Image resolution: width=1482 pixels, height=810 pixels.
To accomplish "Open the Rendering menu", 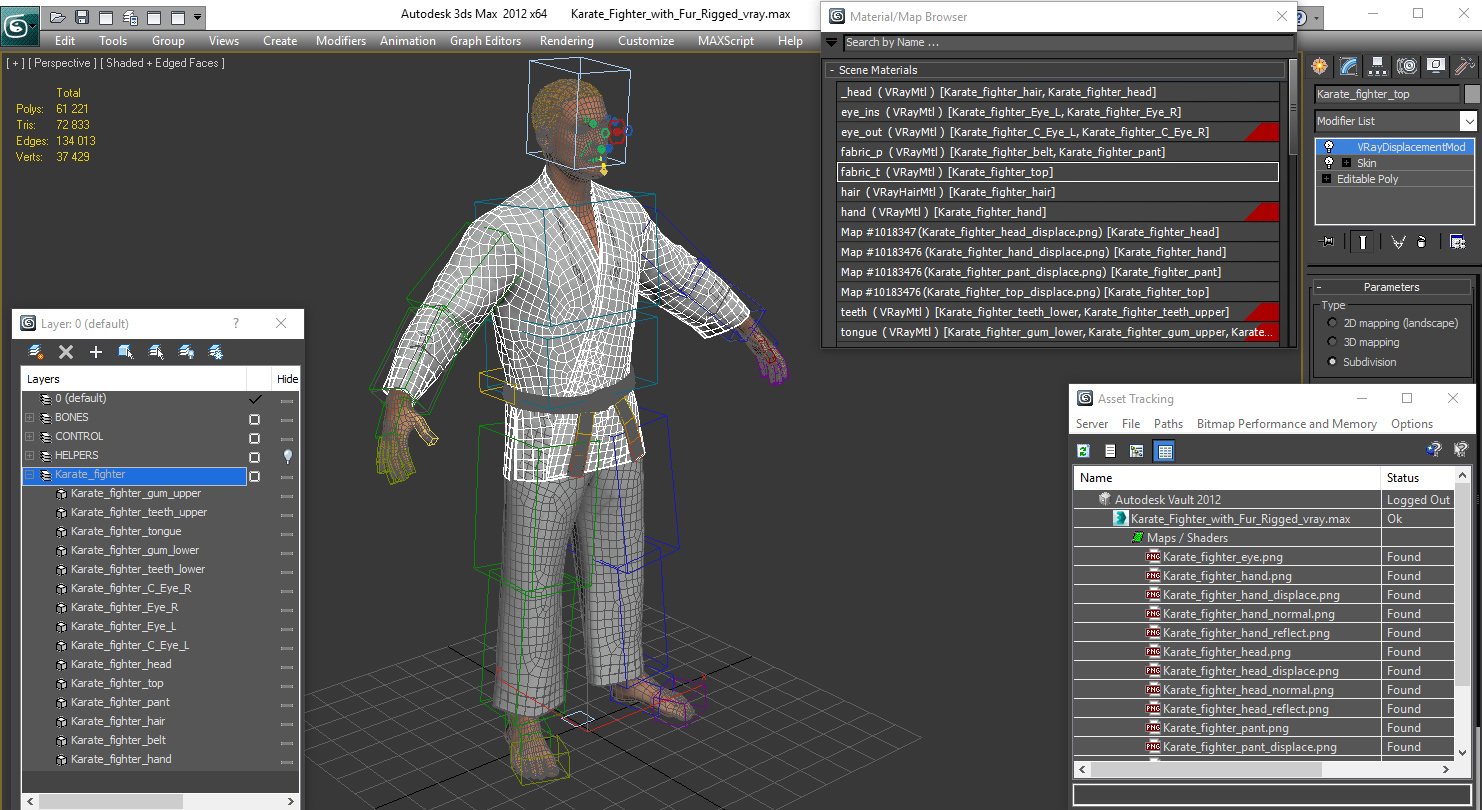I will click(566, 41).
